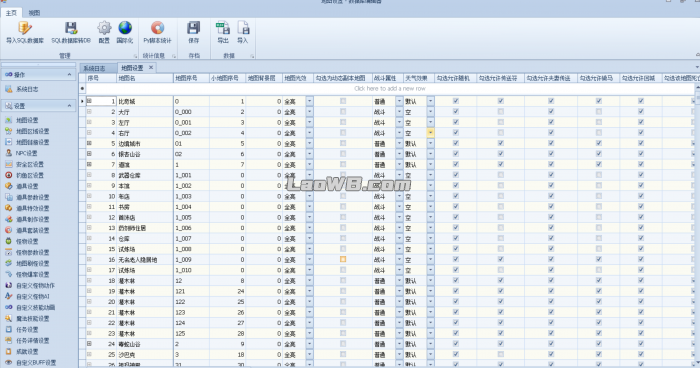
Task: Expand row 24 detail plus box
Action: coord(89,344)
